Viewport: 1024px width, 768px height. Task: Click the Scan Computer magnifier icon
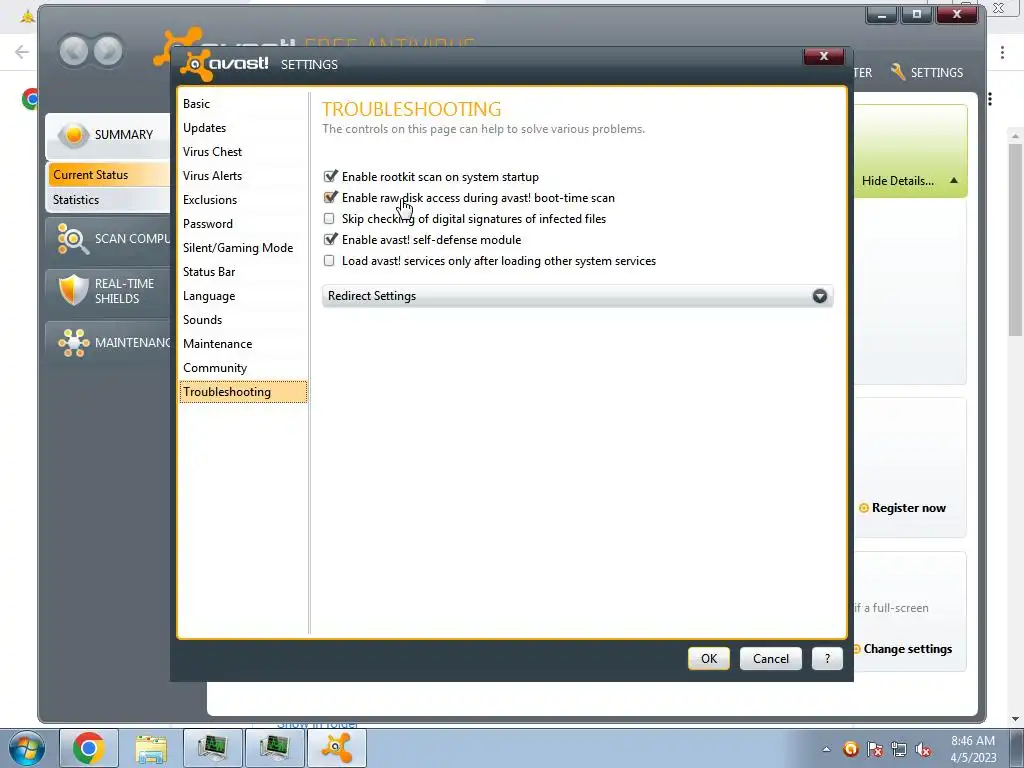(x=72, y=239)
